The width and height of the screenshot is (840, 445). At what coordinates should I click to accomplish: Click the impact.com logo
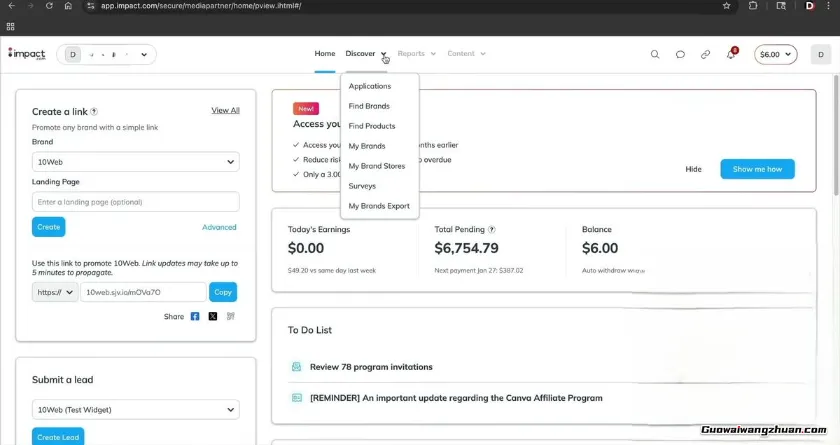[x=26, y=54]
